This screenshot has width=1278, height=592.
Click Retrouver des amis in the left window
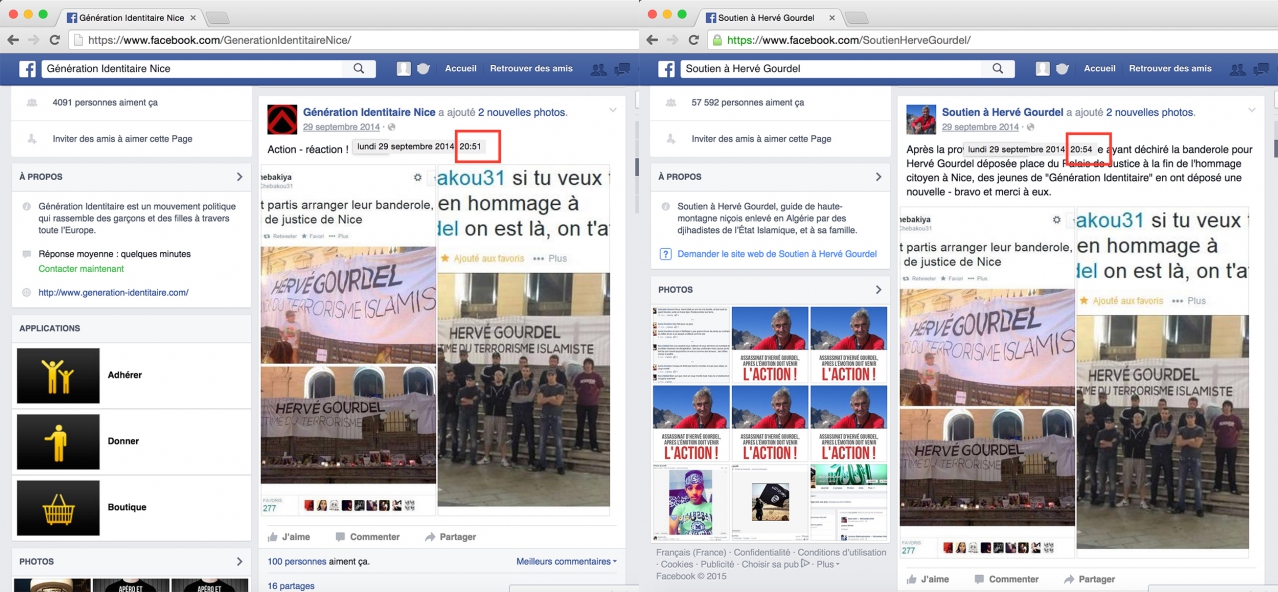[531, 69]
